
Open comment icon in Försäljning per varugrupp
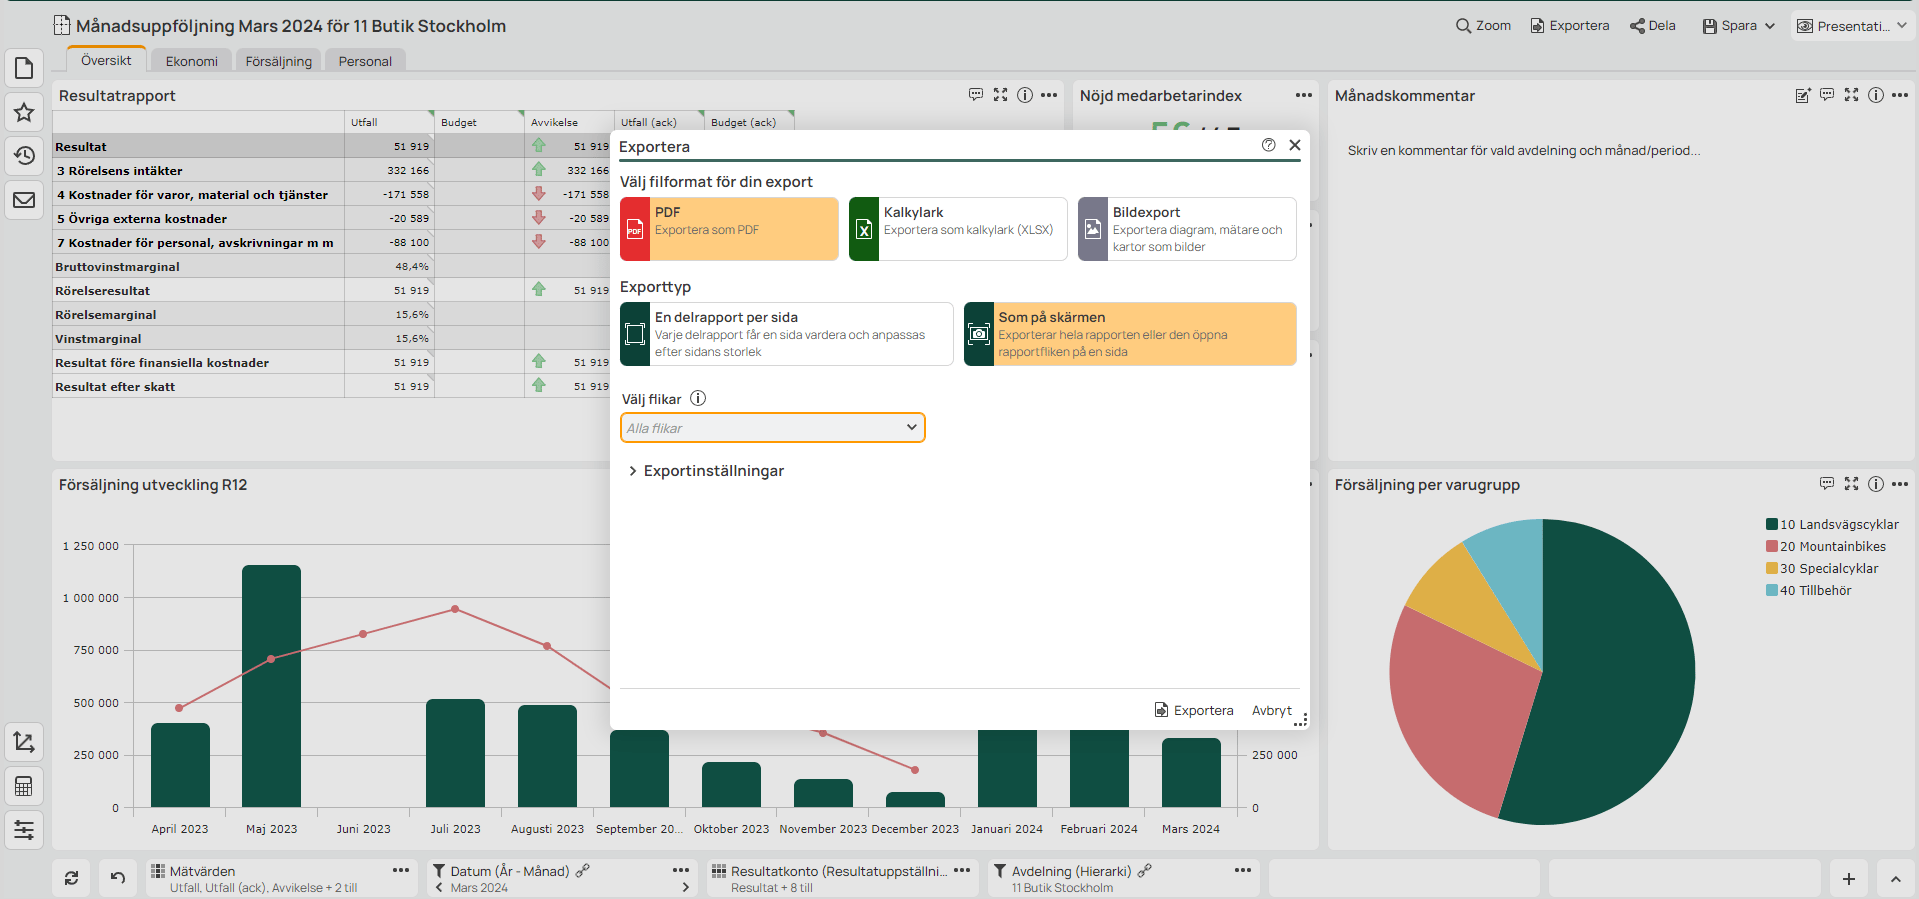(1827, 484)
